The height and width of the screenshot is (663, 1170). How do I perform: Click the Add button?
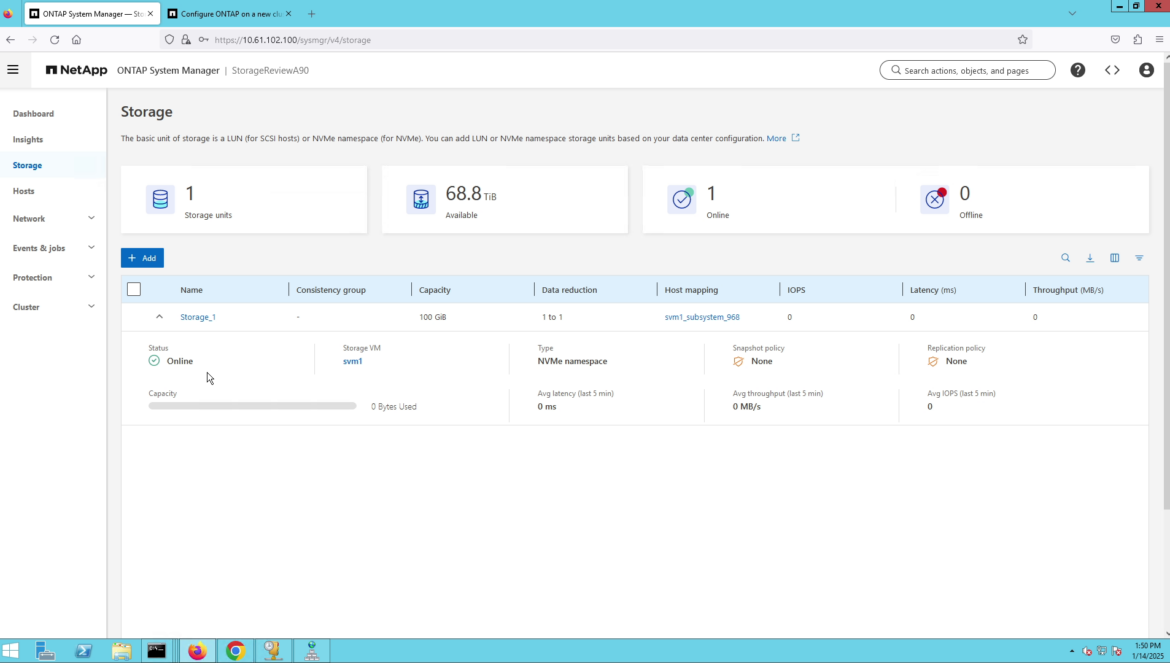[x=143, y=258]
